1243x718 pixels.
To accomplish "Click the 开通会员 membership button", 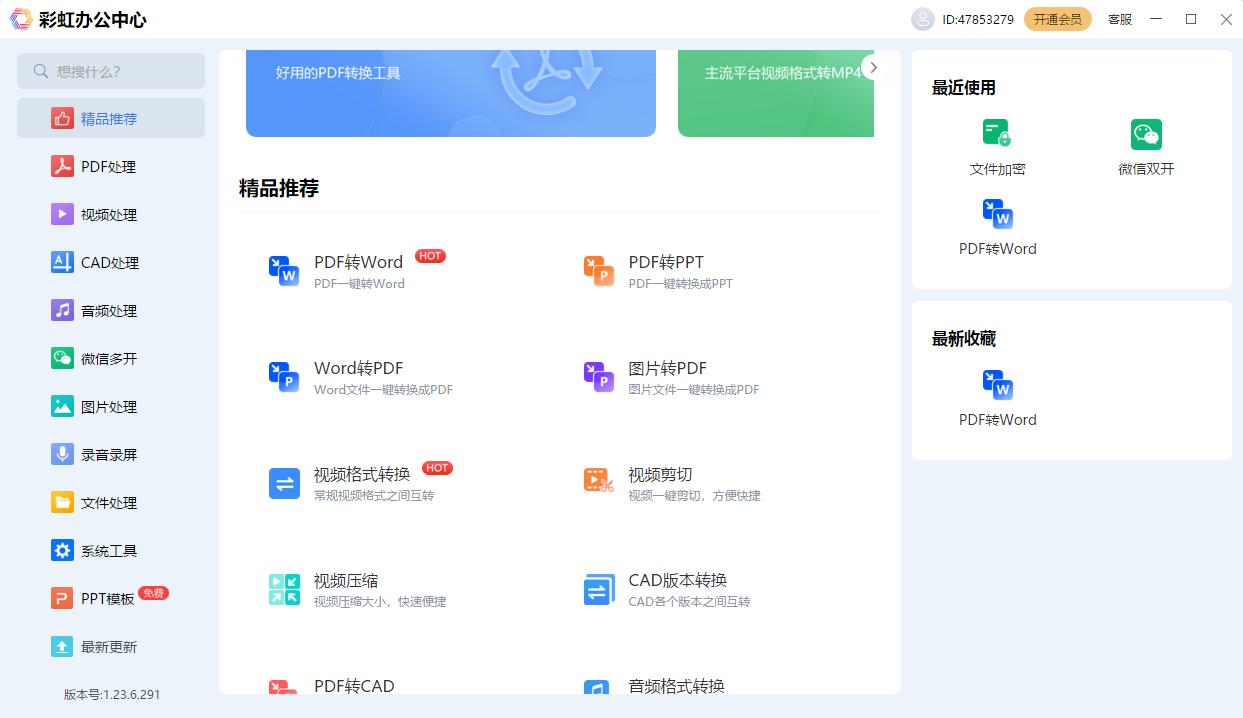I will [x=1057, y=18].
